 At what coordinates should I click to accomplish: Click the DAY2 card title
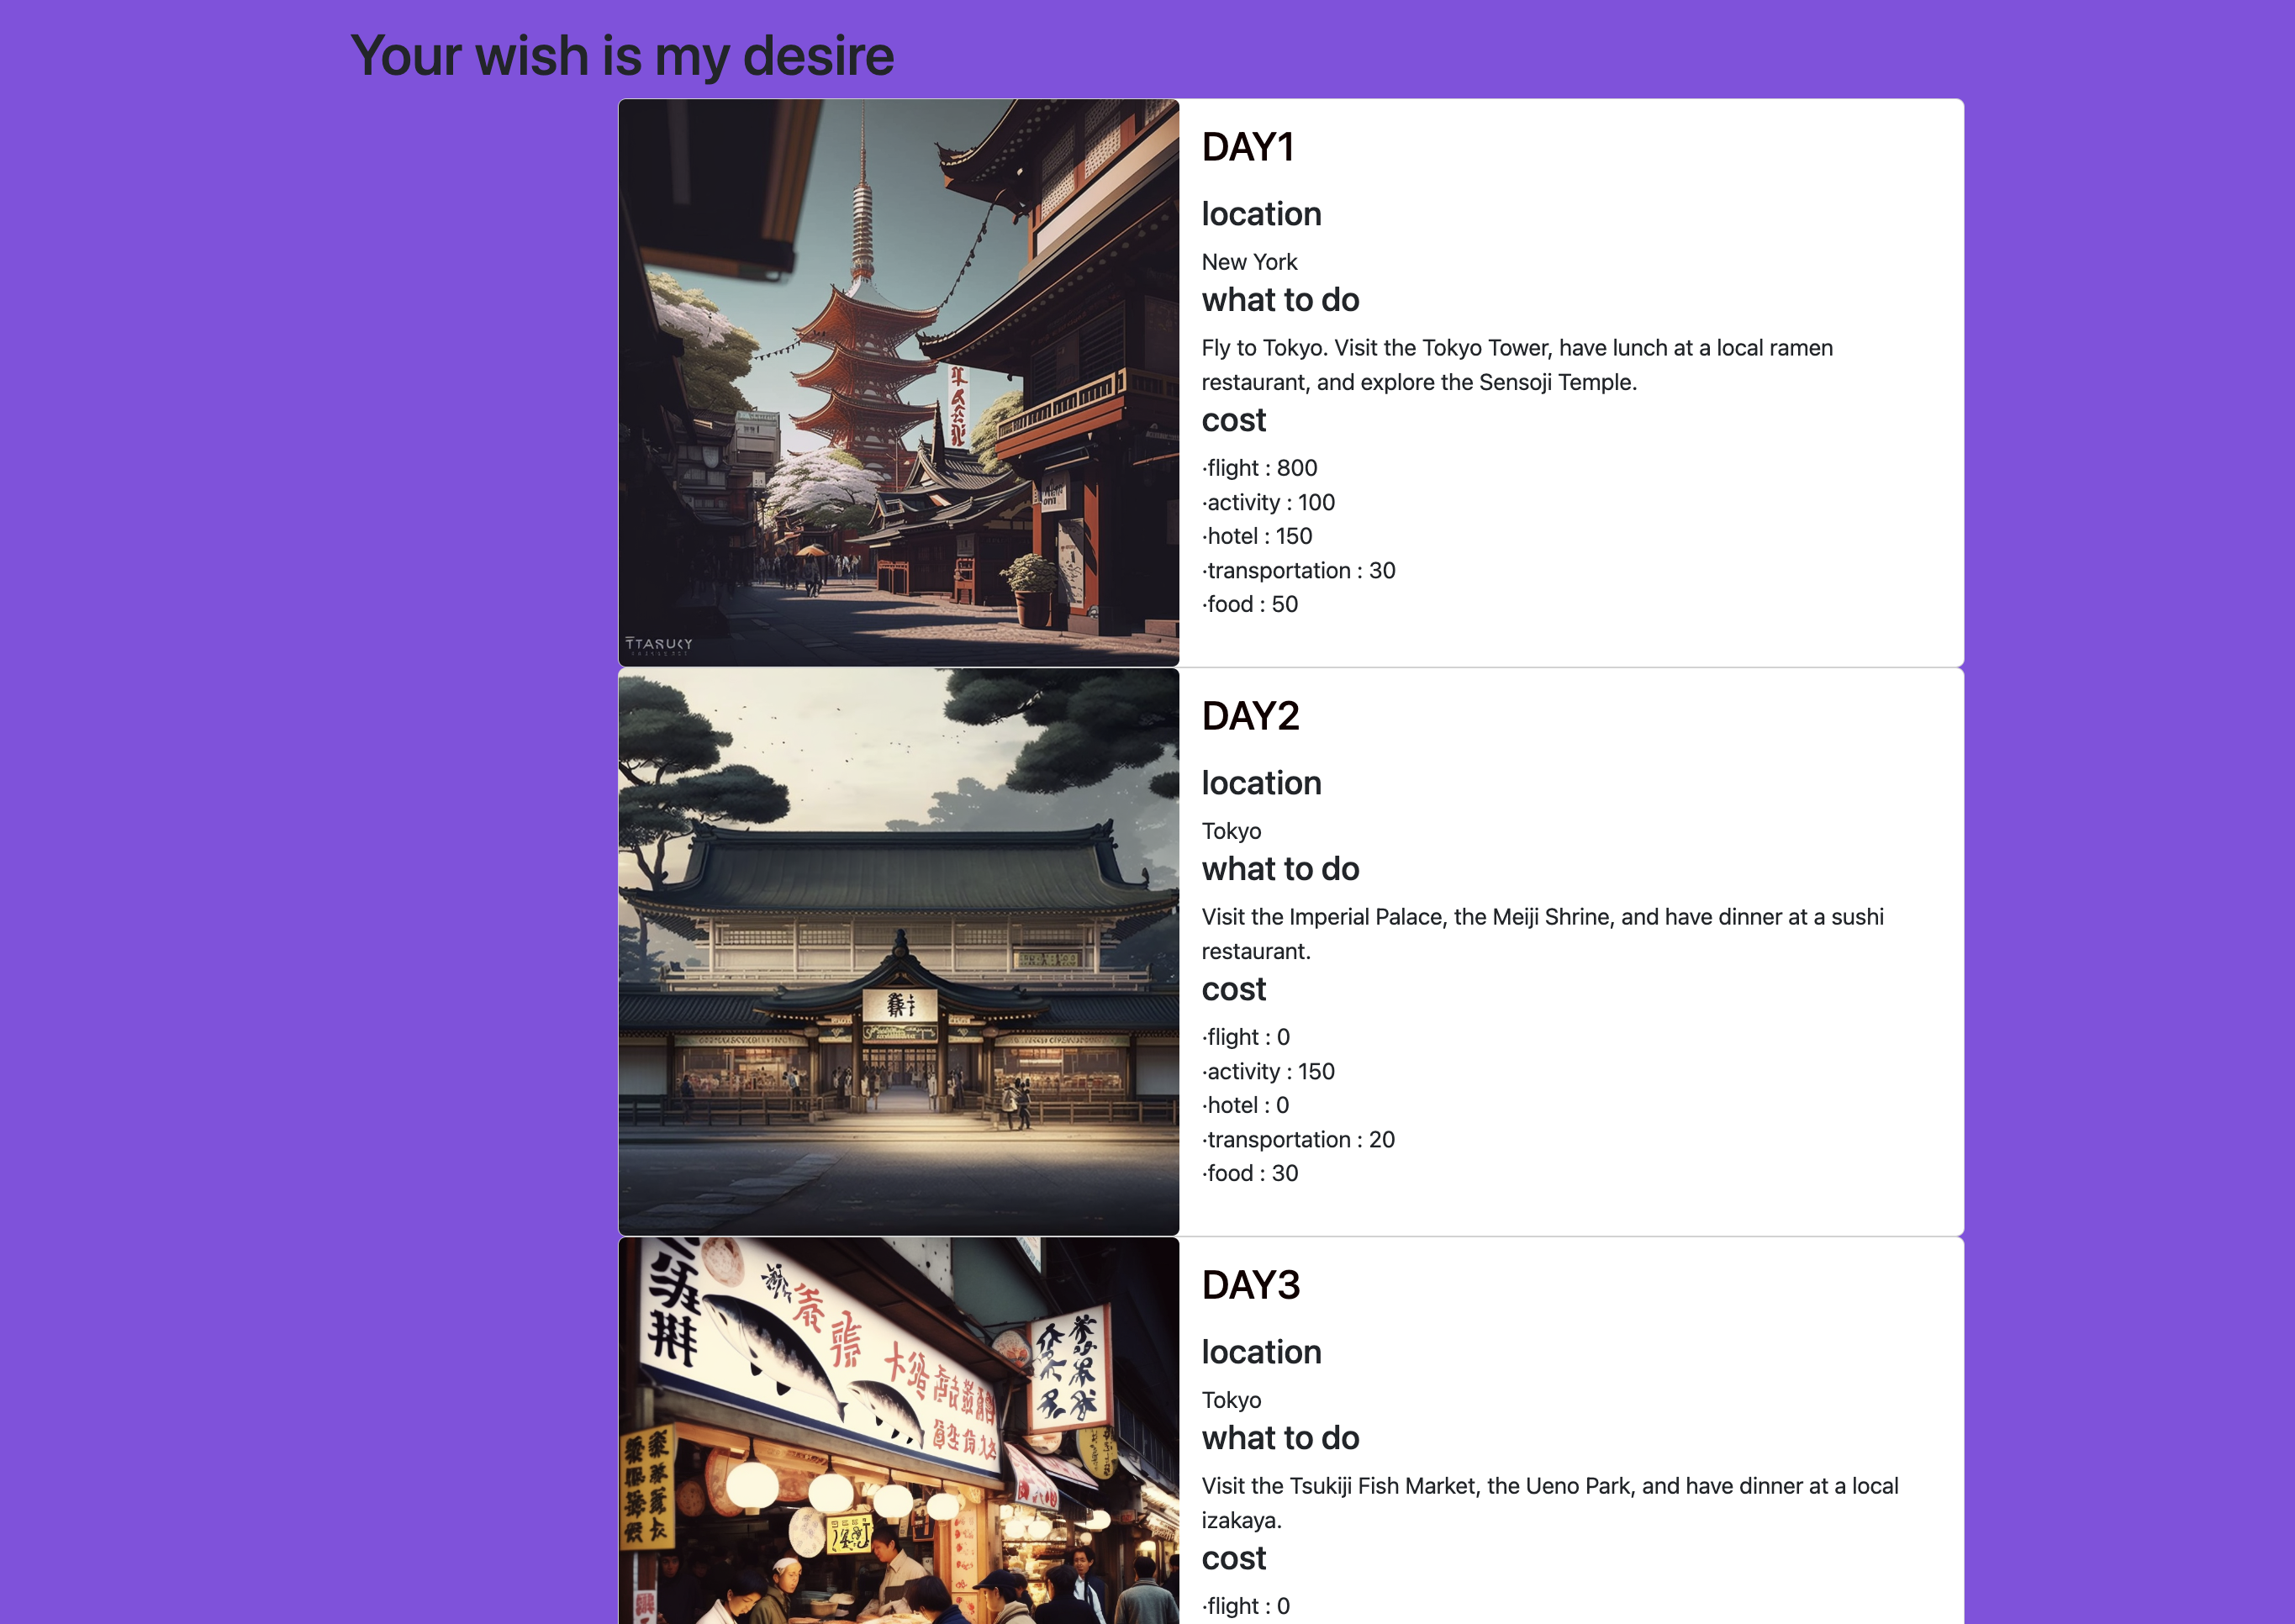(x=1250, y=716)
